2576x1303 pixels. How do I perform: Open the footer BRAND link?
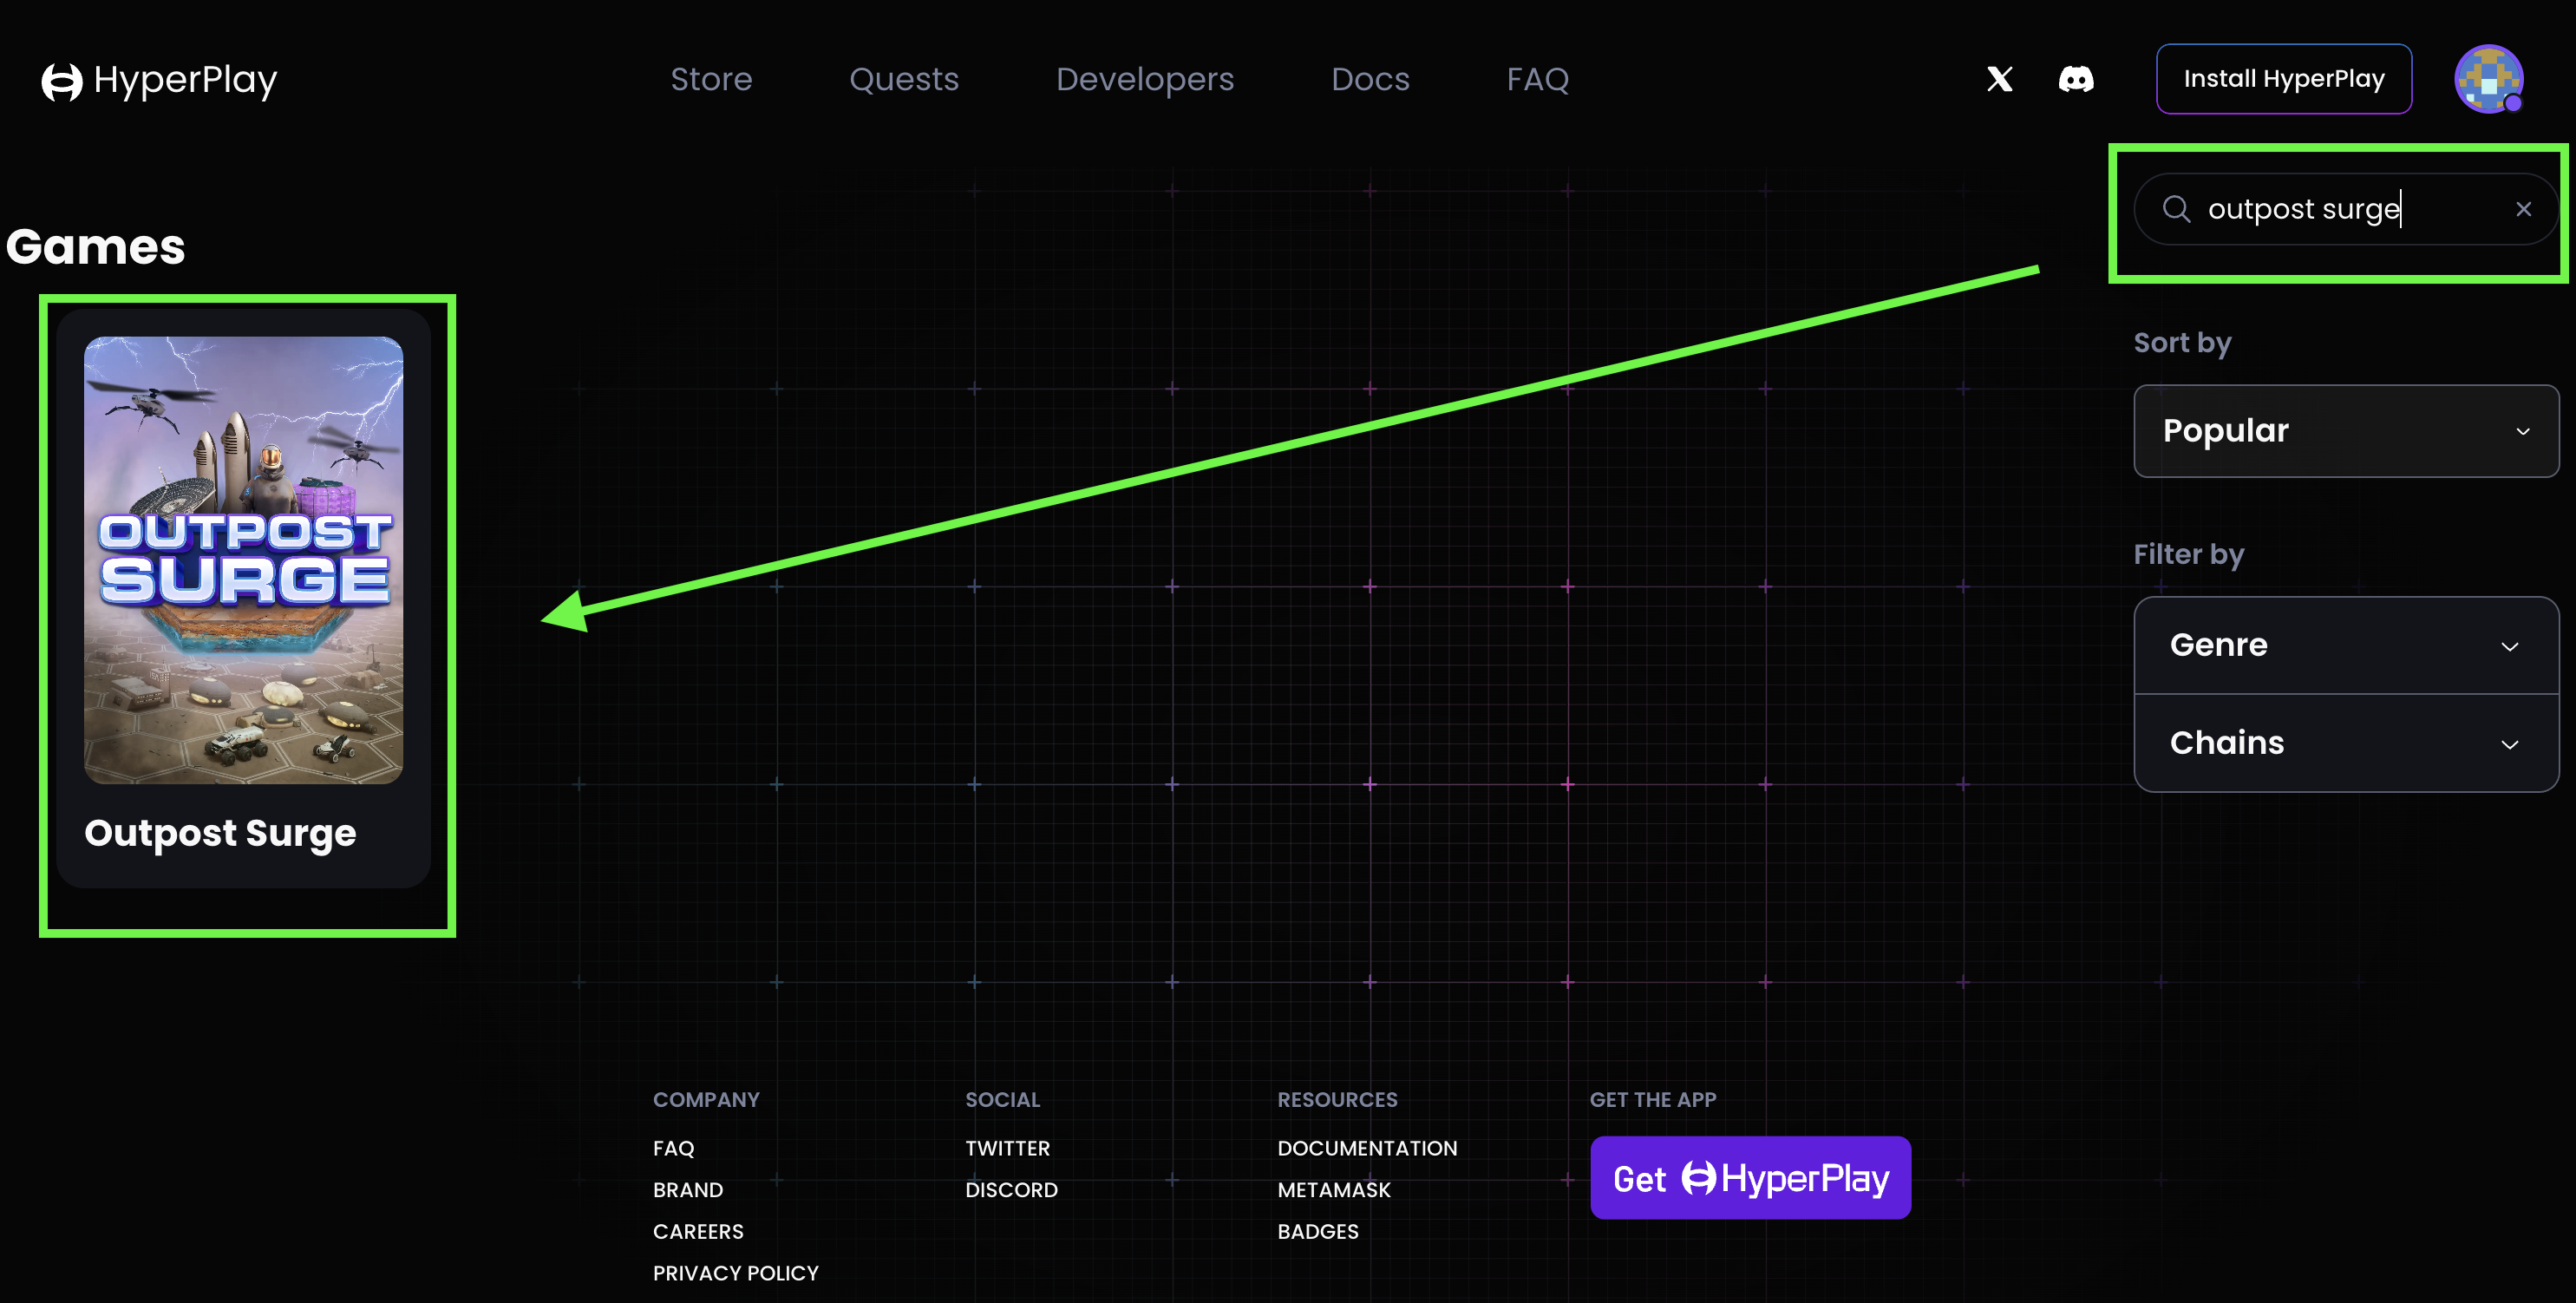pos(687,1190)
